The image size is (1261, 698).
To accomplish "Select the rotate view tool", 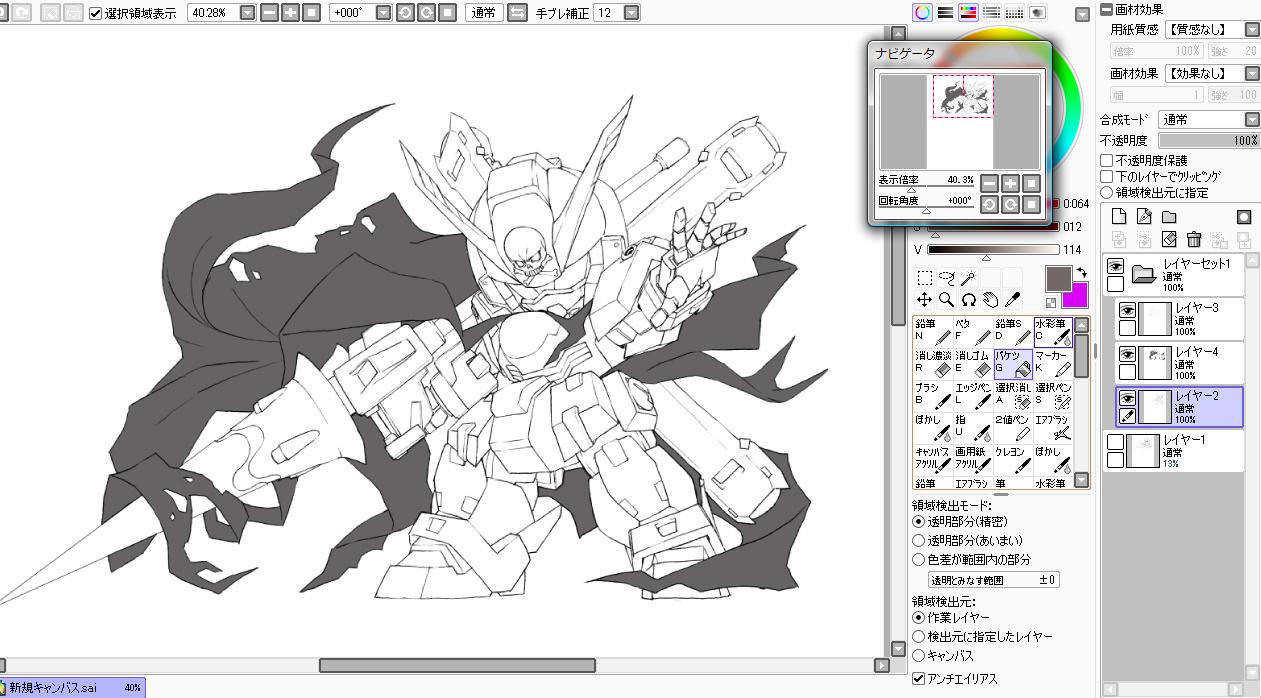I will pyautogui.click(x=969, y=299).
